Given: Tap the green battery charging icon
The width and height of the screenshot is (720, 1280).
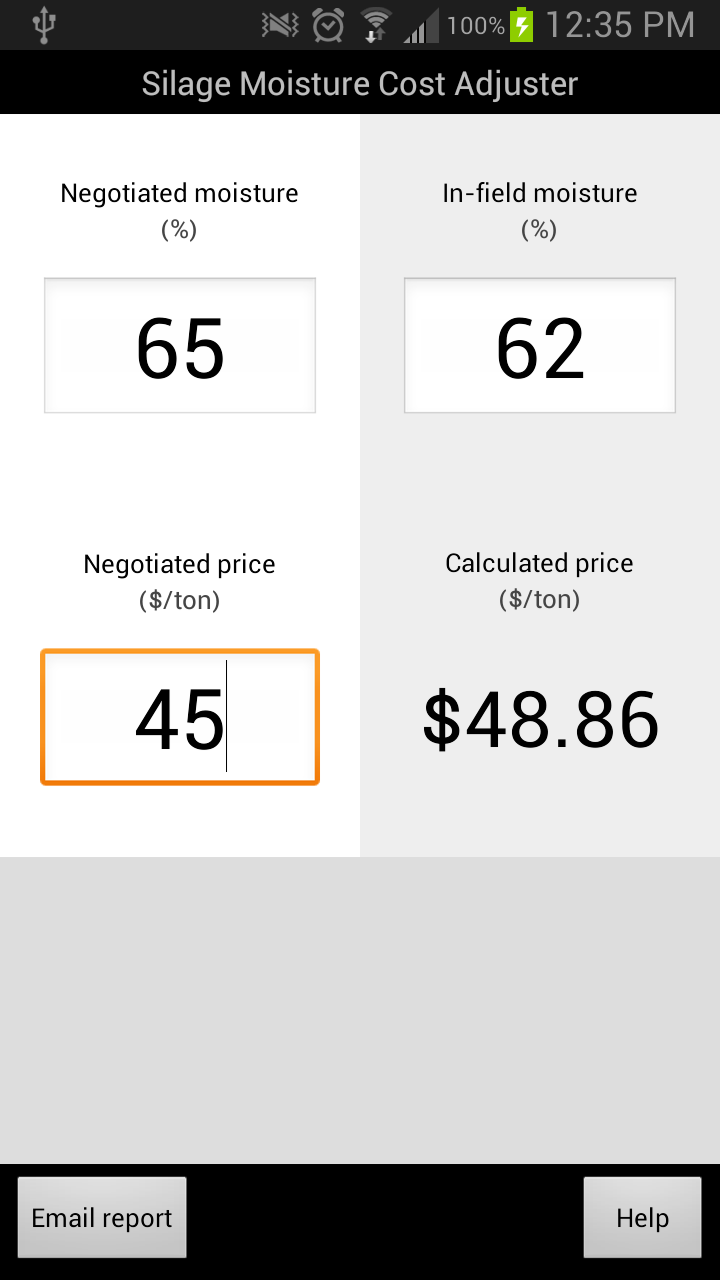Looking at the screenshot, I should (521, 25).
